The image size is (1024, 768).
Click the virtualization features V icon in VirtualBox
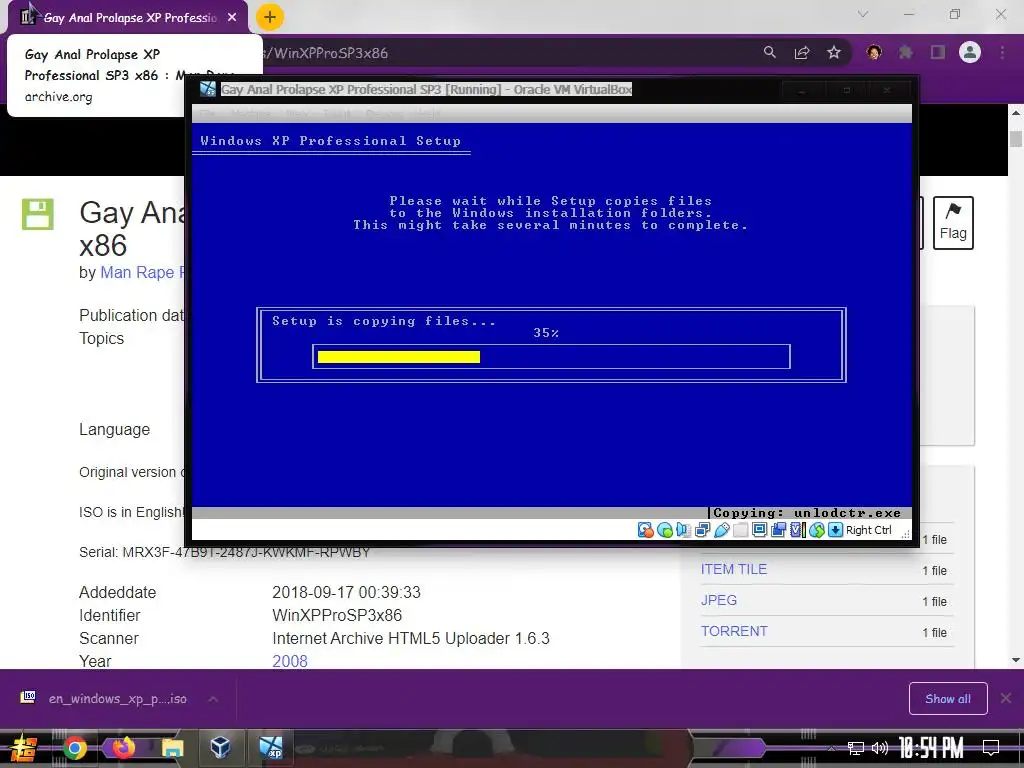coord(796,530)
